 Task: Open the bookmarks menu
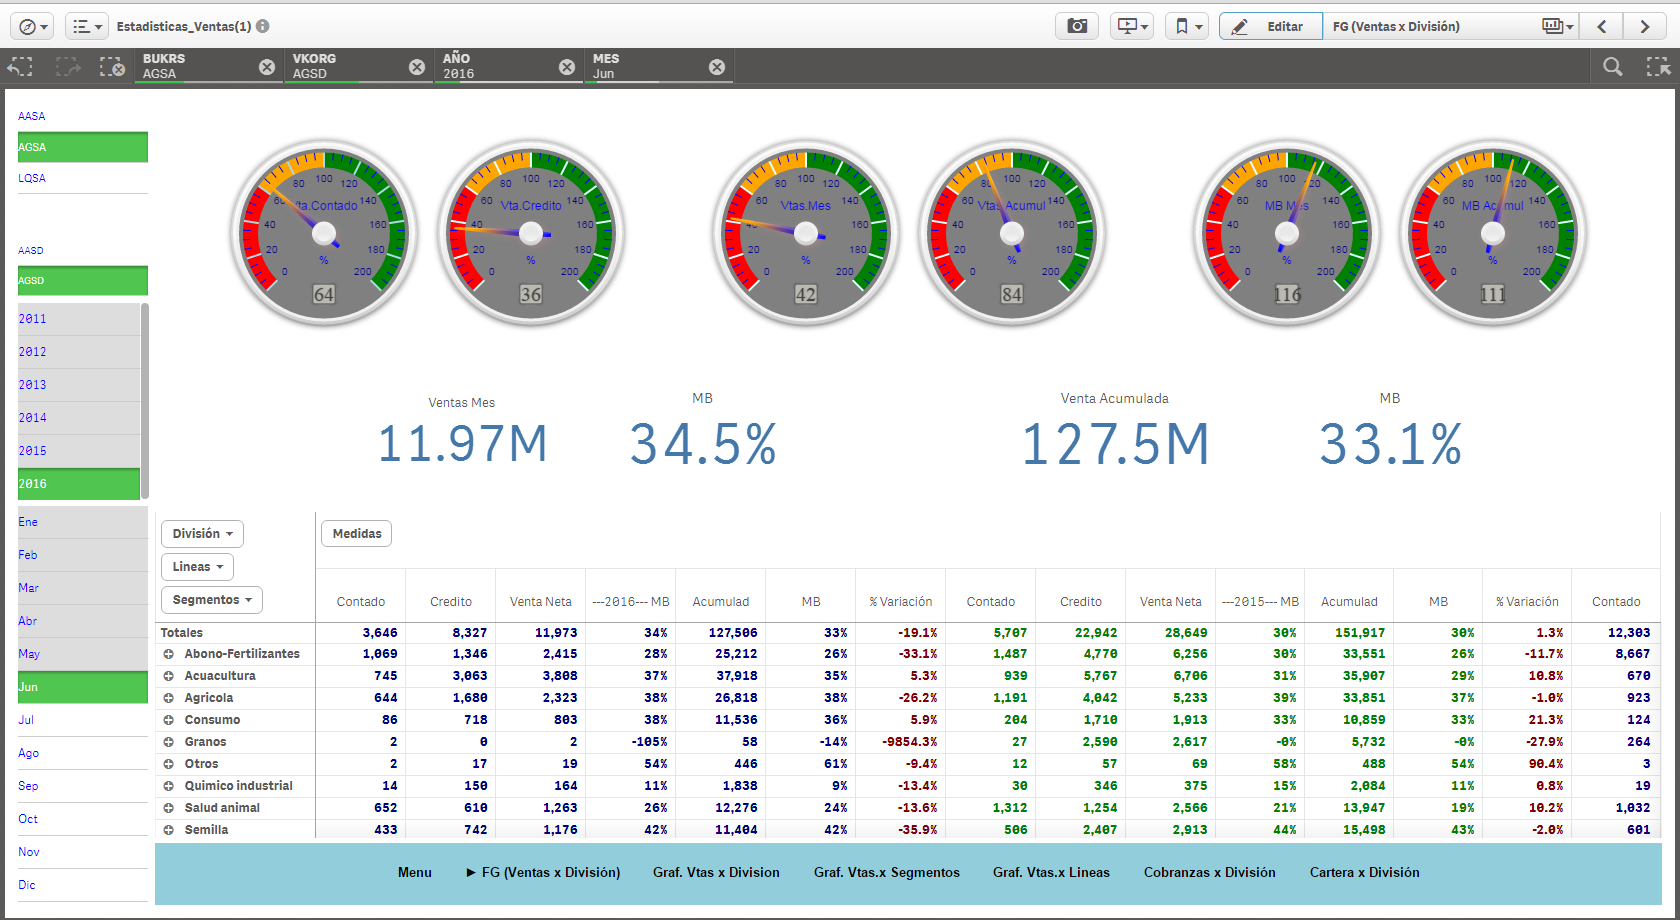coord(1187,26)
